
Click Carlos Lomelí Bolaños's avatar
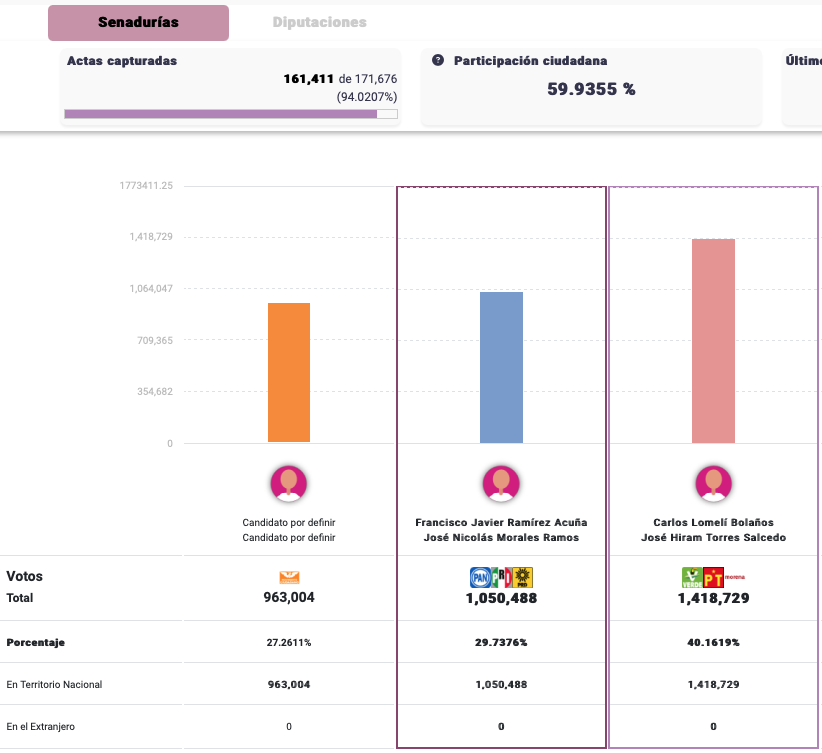(713, 484)
